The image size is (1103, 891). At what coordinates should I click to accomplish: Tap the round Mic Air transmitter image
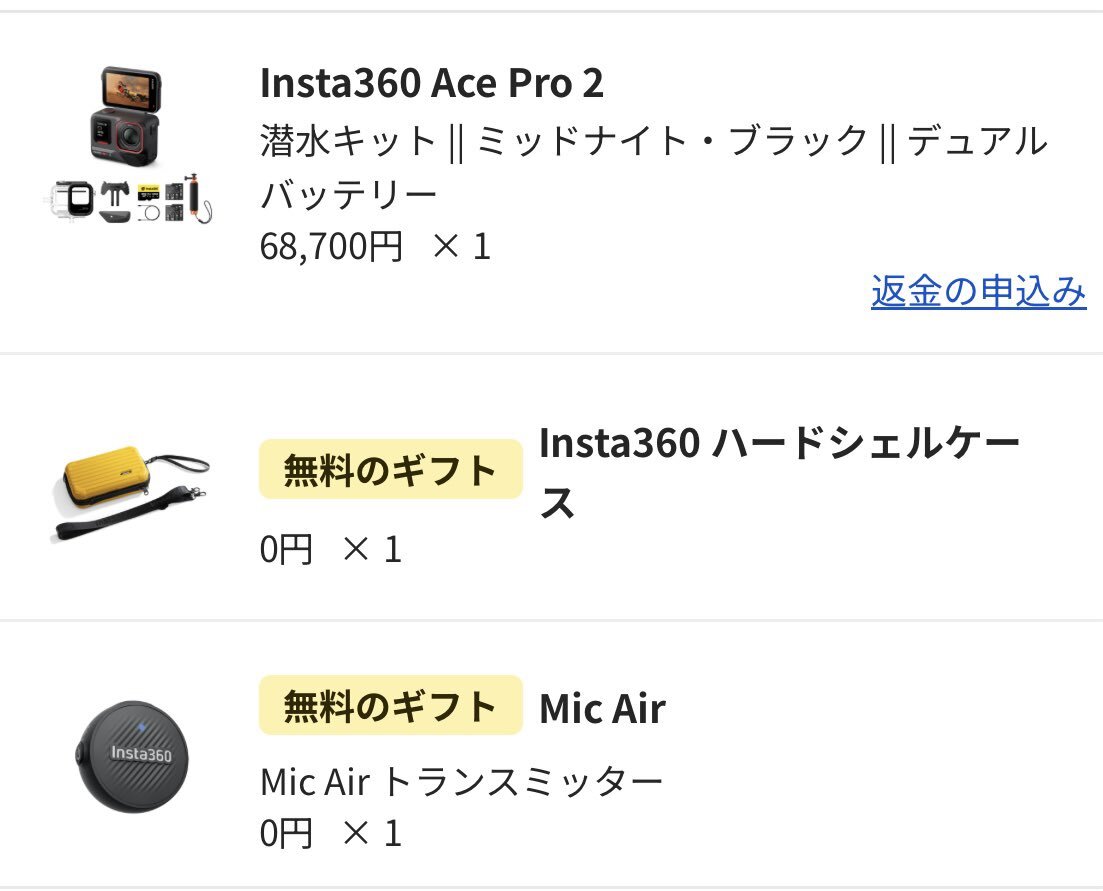click(131, 756)
